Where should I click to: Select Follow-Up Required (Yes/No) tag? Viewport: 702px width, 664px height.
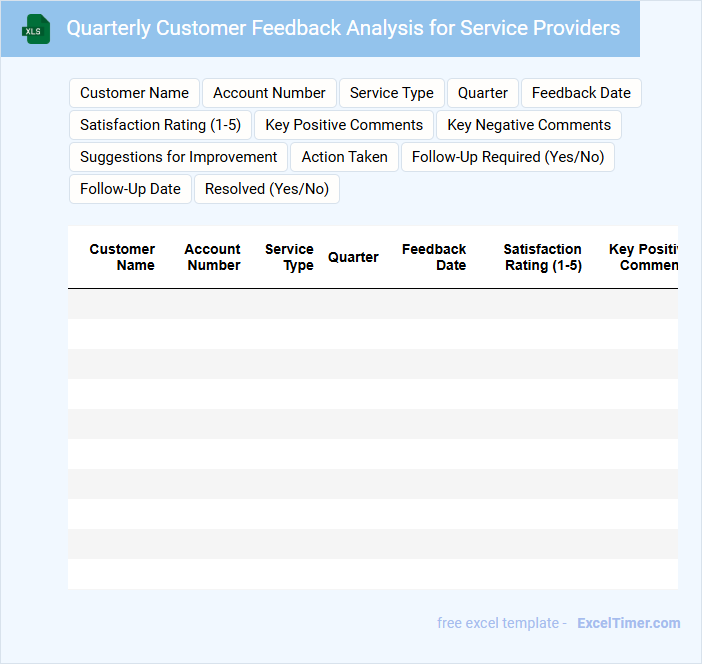(508, 157)
